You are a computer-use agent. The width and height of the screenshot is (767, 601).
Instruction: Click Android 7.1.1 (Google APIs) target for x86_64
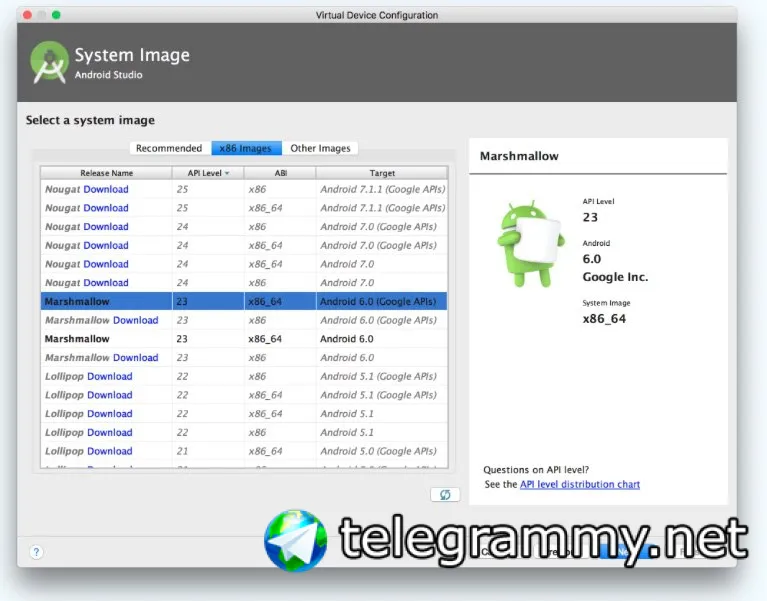(x=383, y=208)
